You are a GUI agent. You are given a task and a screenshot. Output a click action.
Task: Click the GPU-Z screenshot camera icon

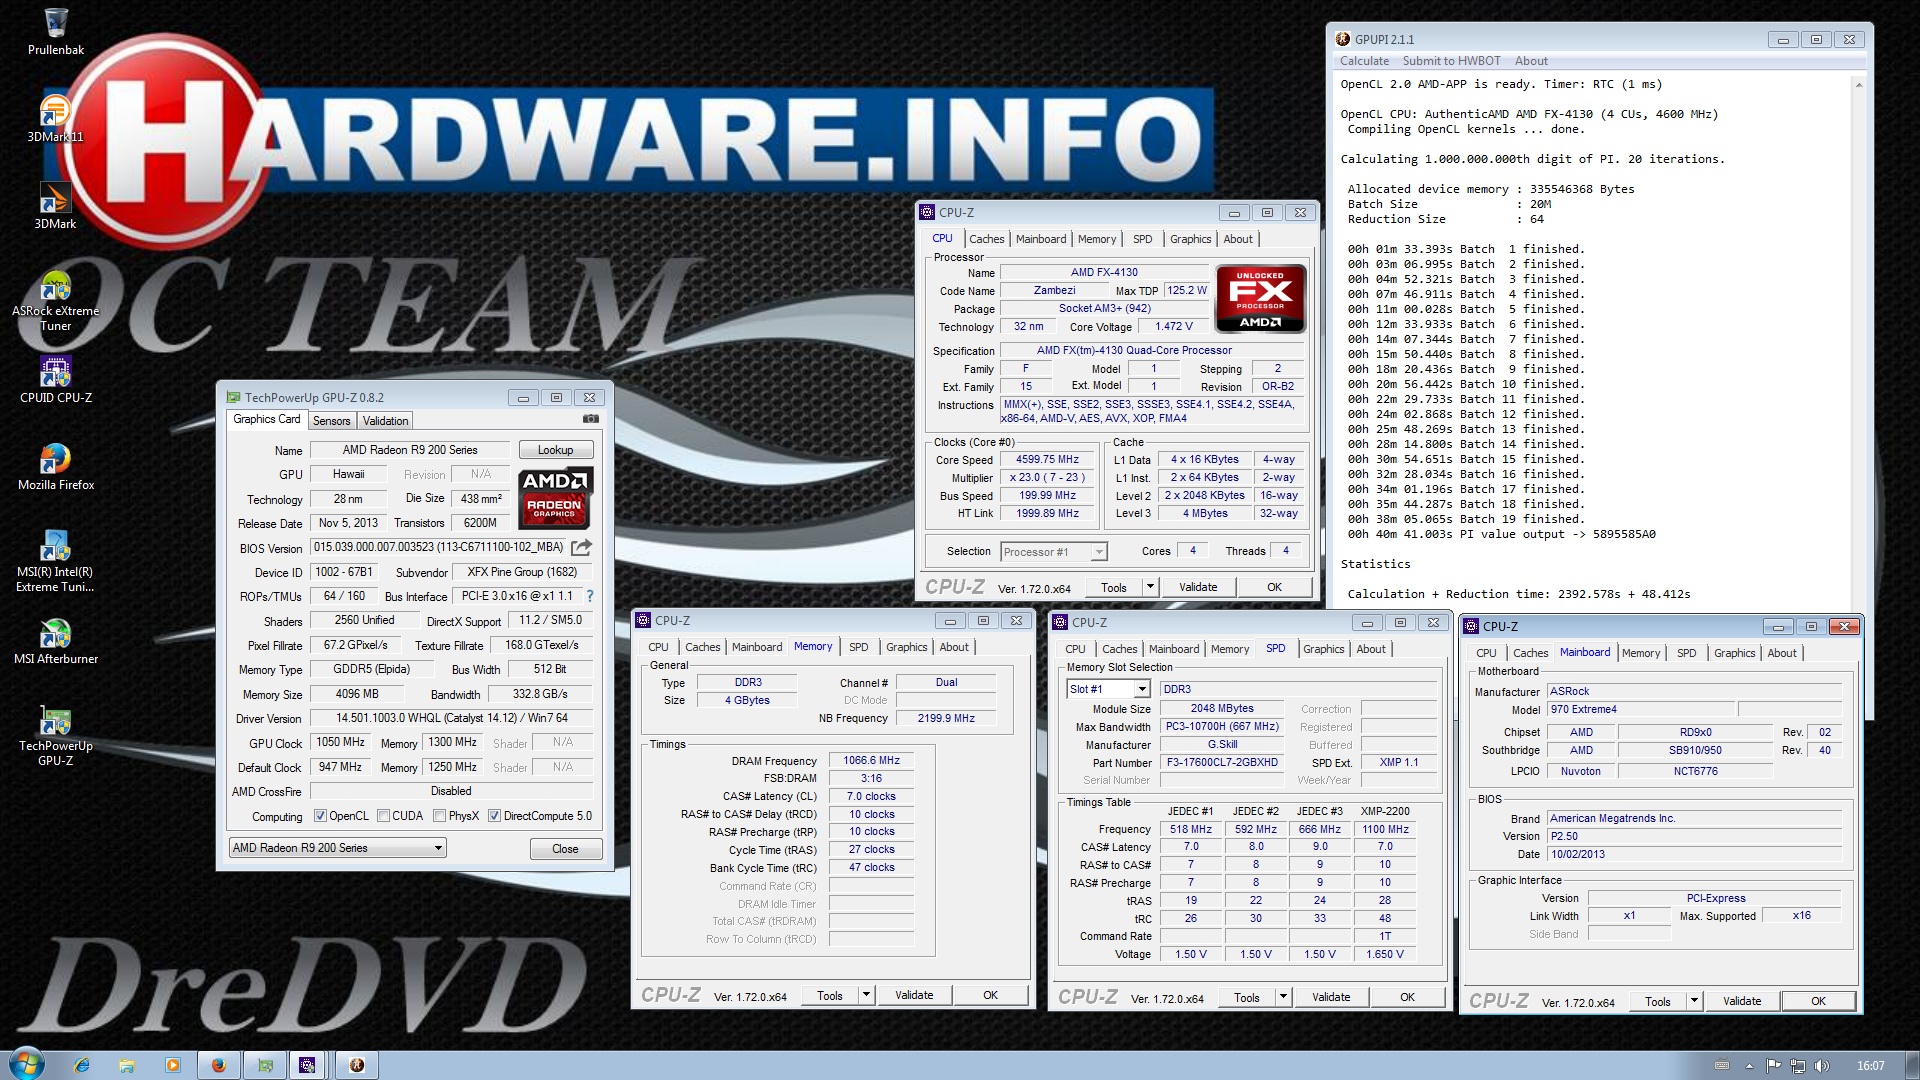tap(591, 419)
